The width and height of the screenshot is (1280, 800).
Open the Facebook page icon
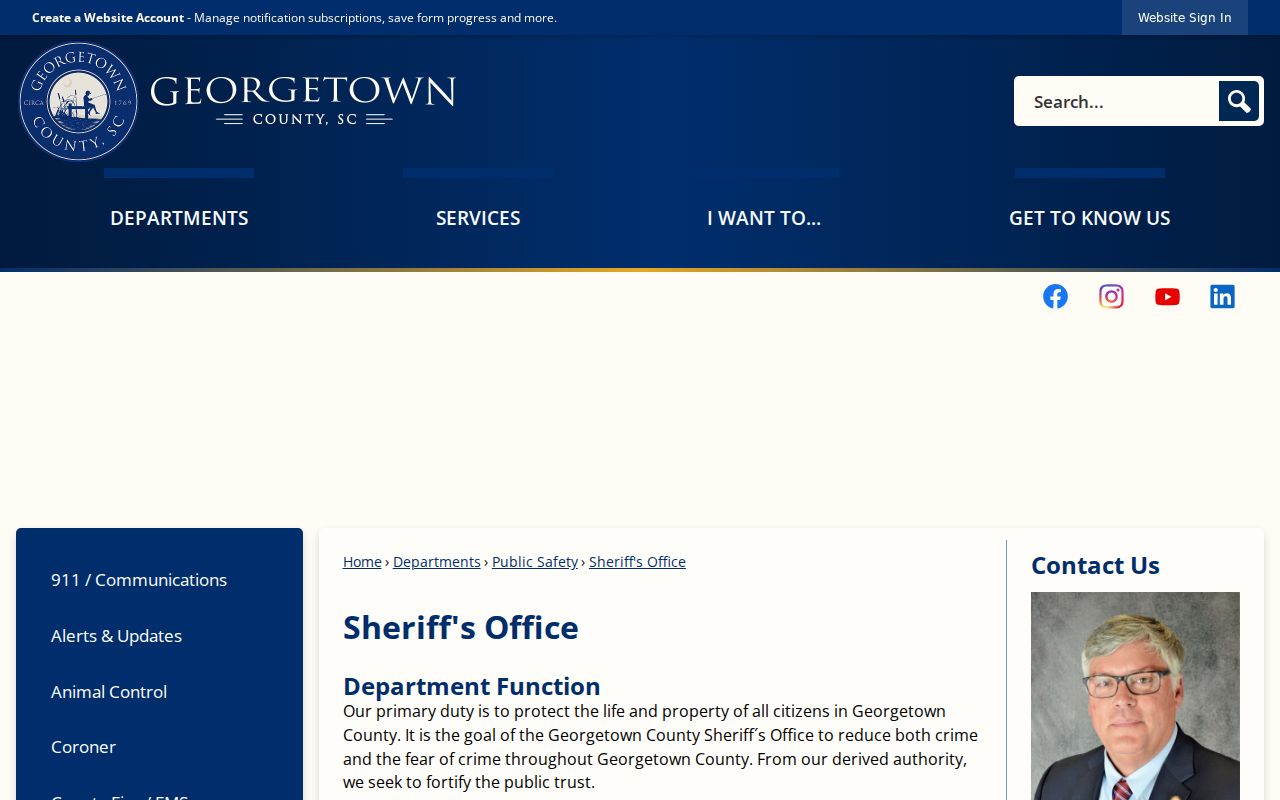1055,296
